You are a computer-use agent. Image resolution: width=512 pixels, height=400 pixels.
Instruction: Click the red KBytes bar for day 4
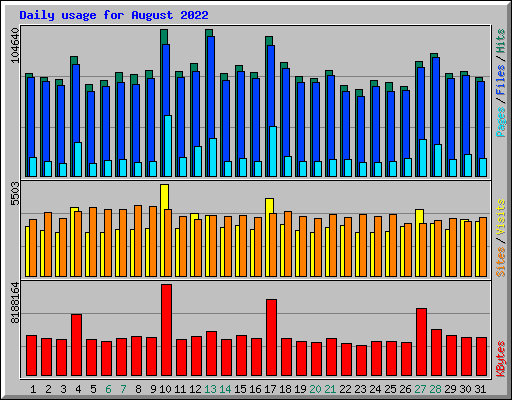[76, 345]
